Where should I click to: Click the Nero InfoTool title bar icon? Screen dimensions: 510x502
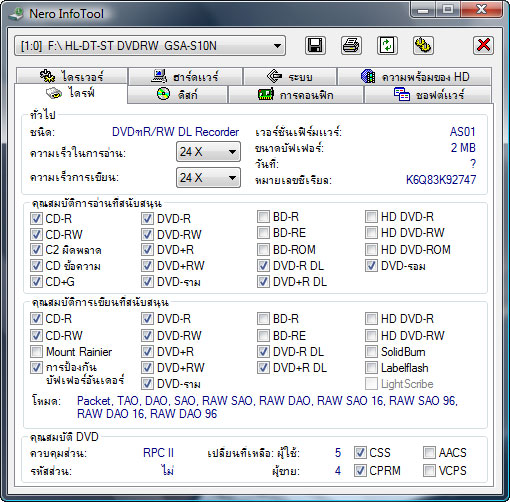click(x=16, y=14)
